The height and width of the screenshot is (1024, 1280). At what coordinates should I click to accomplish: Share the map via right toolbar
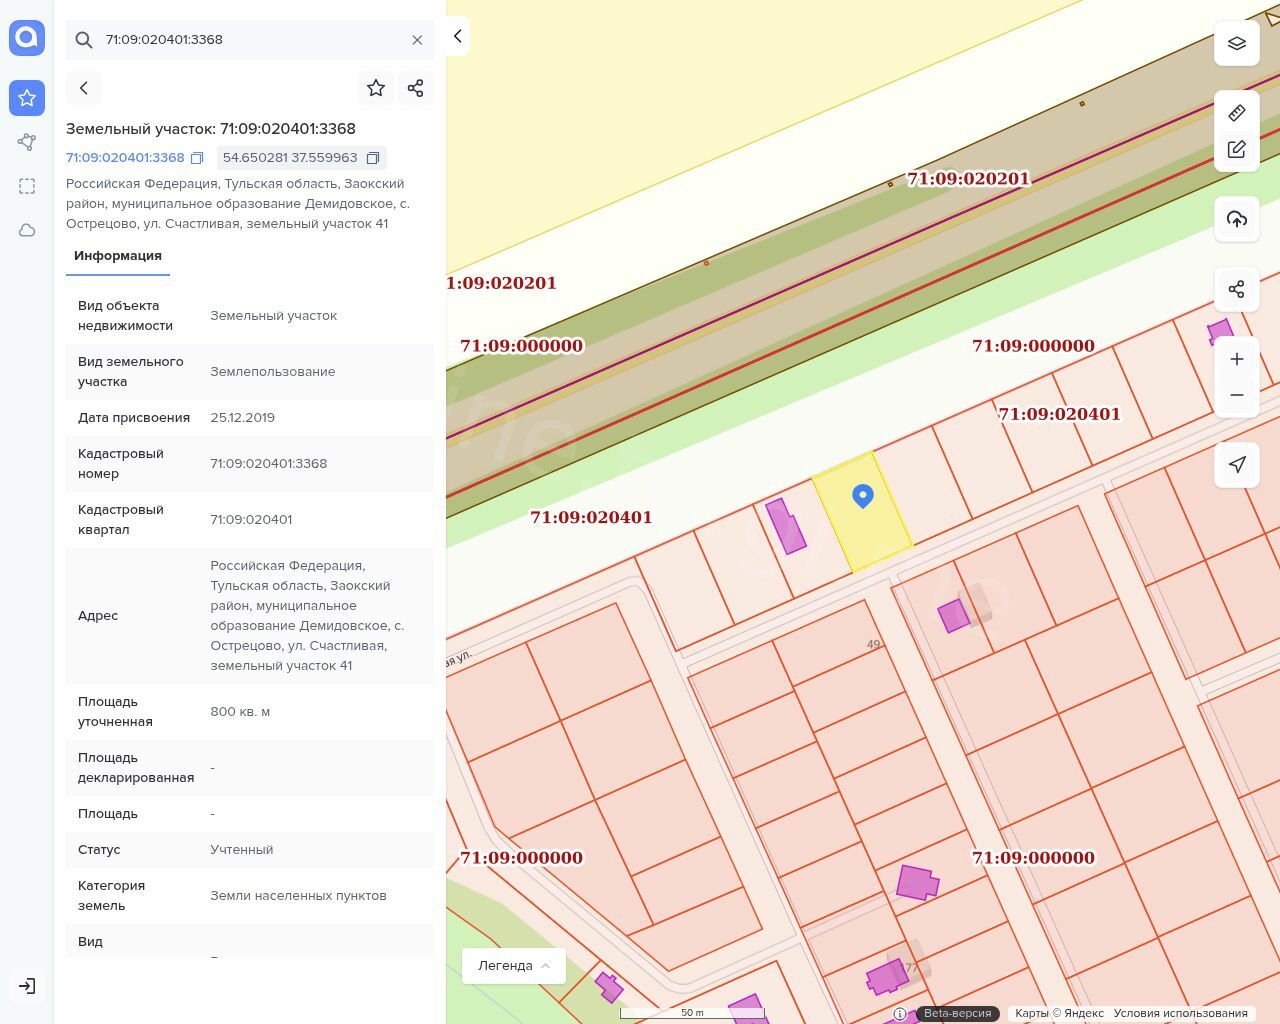(1236, 289)
